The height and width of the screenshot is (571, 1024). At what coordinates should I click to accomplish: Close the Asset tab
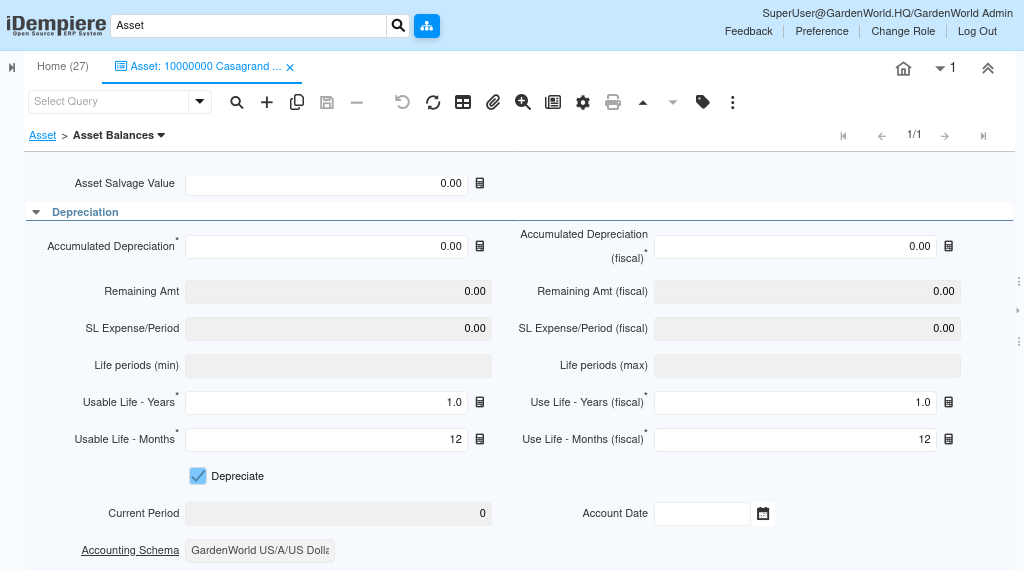pos(290,68)
